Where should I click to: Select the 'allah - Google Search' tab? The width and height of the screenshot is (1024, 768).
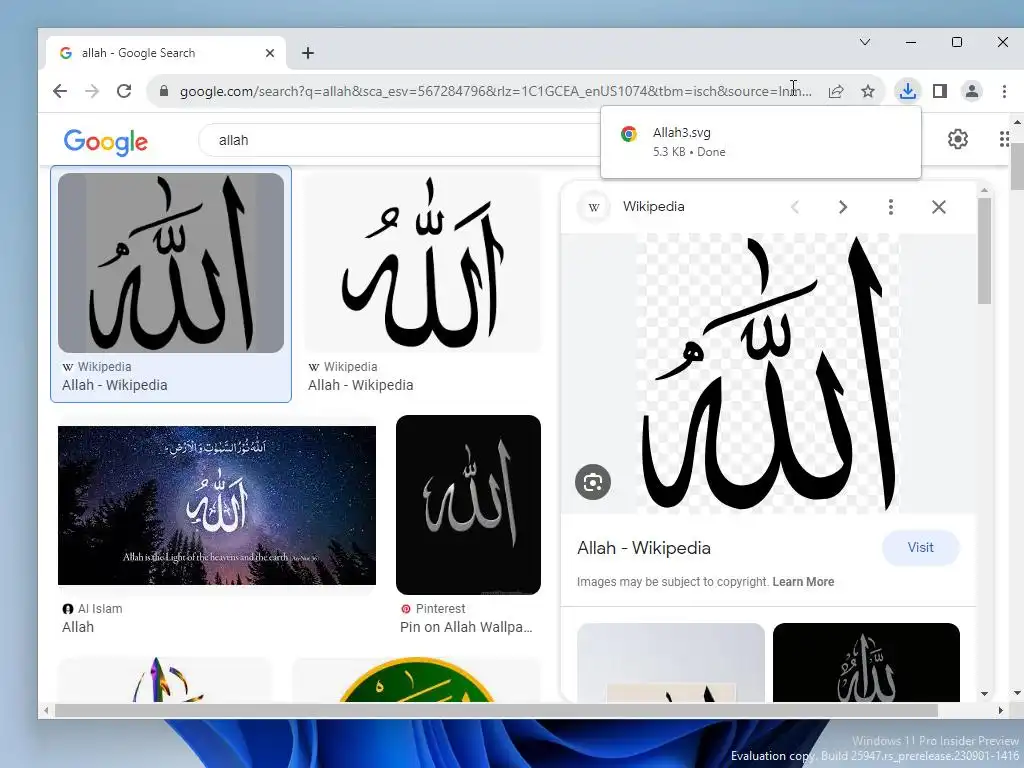[x=166, y=53]
